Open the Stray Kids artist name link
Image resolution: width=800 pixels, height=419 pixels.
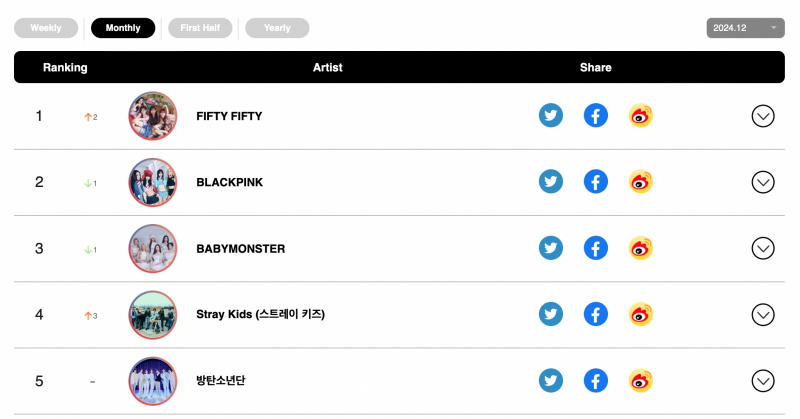pos(260,314)
